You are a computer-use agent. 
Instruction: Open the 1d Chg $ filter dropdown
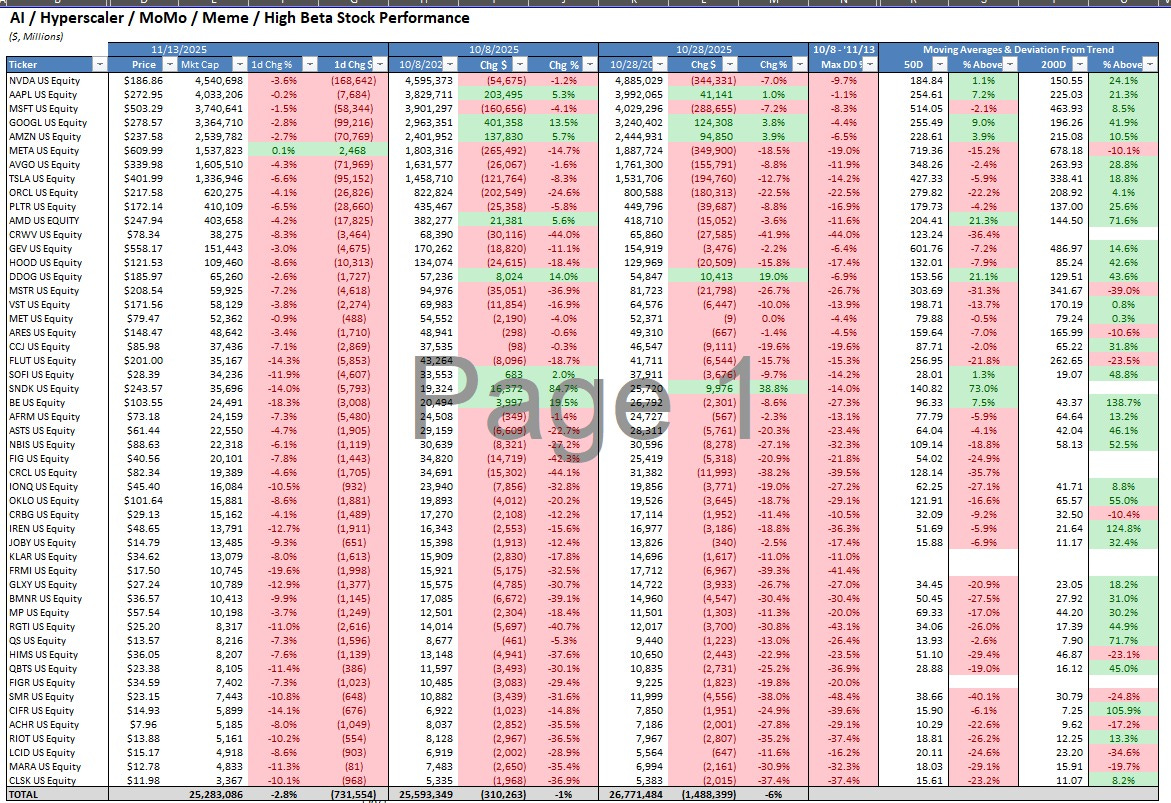[x=380, y=65]
